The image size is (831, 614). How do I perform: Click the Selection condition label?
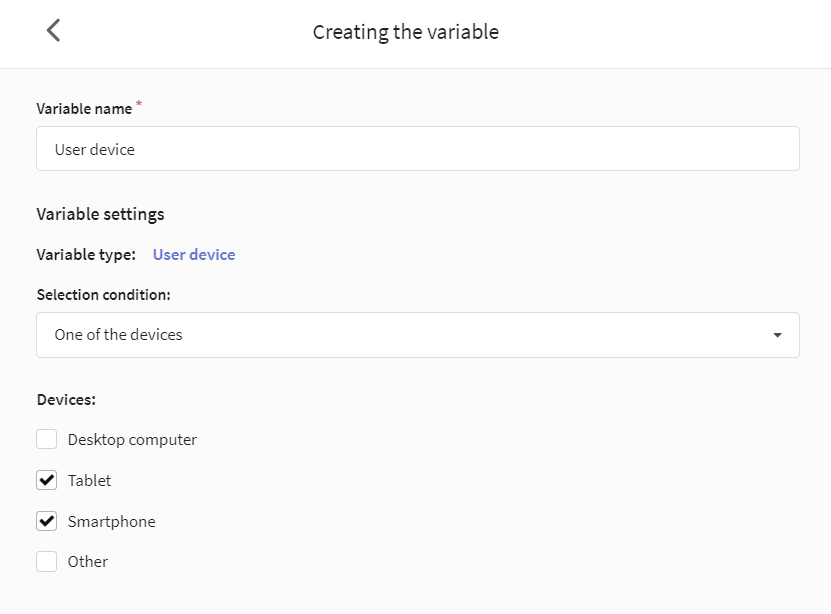click(103, 295)
